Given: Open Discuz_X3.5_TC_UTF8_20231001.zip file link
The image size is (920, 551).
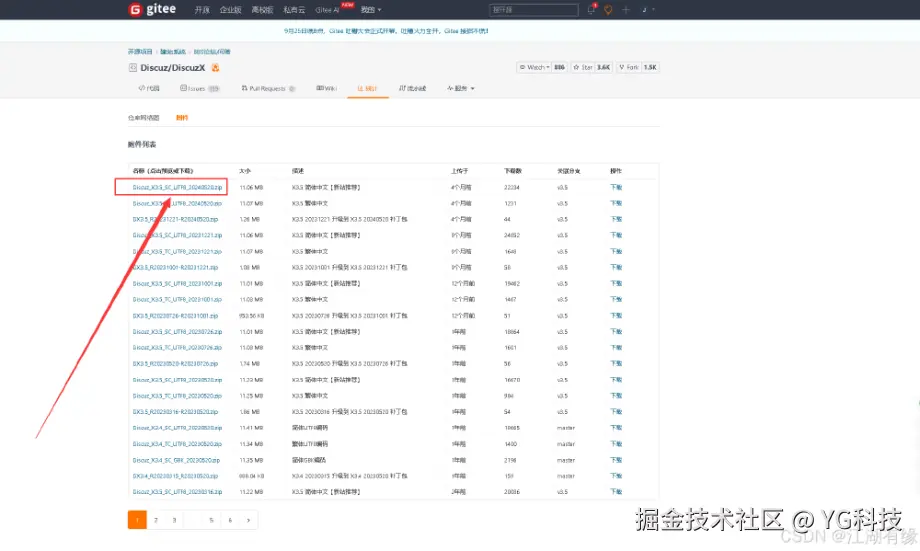Looking at the screenshot, I should point(177,300).
